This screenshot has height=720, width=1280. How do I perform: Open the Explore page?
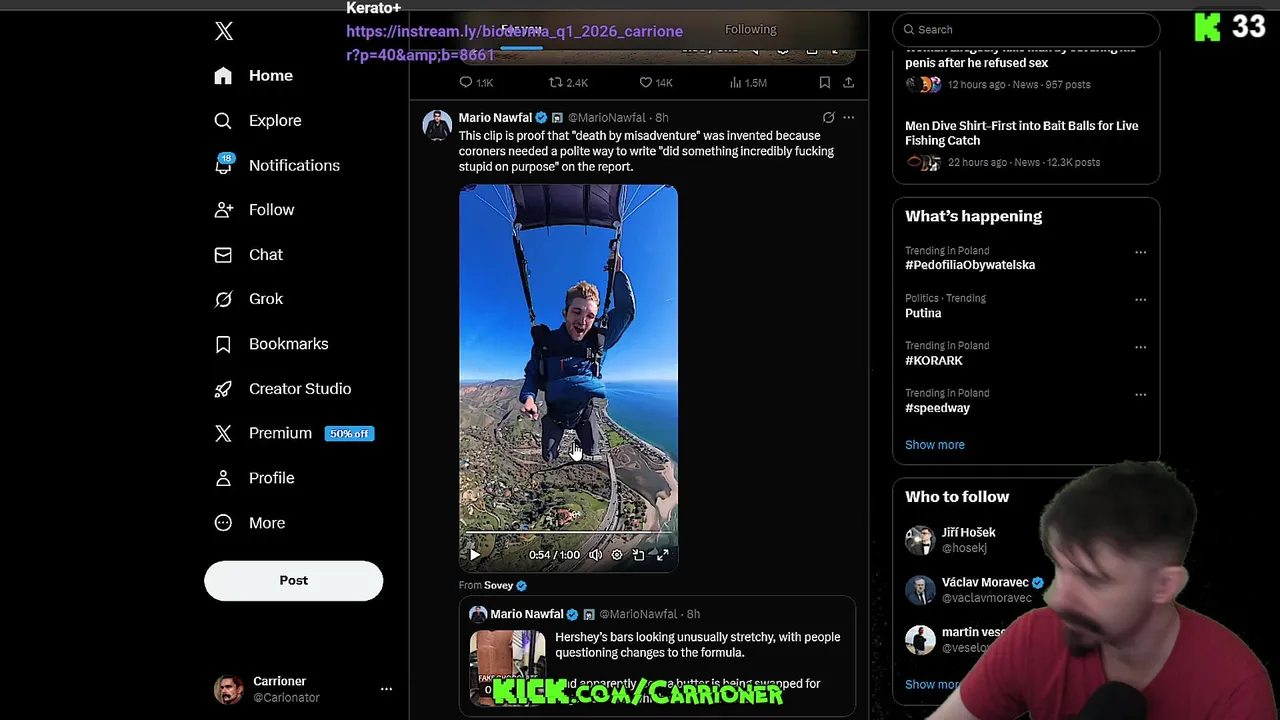point(258,121)
